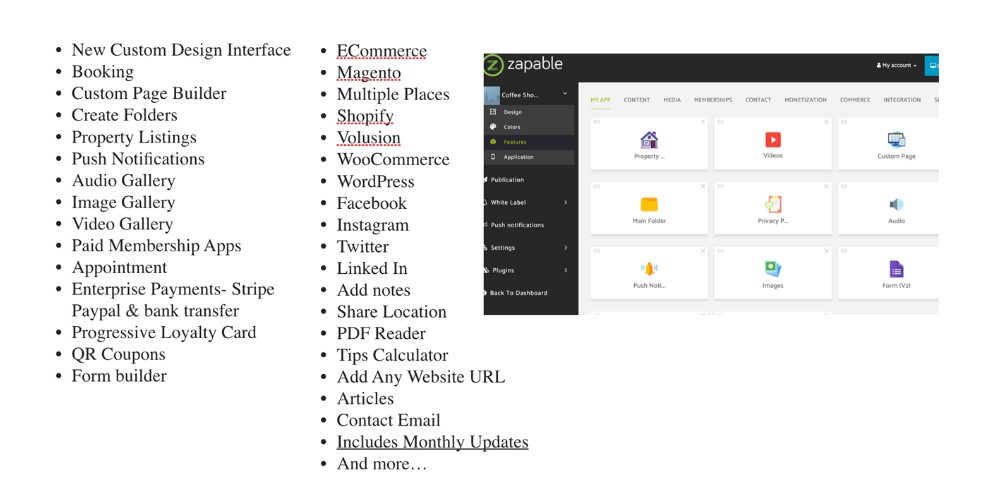
Task: Expand the Coffee Sho... app chevron
Action: click(x=565, y=94)
